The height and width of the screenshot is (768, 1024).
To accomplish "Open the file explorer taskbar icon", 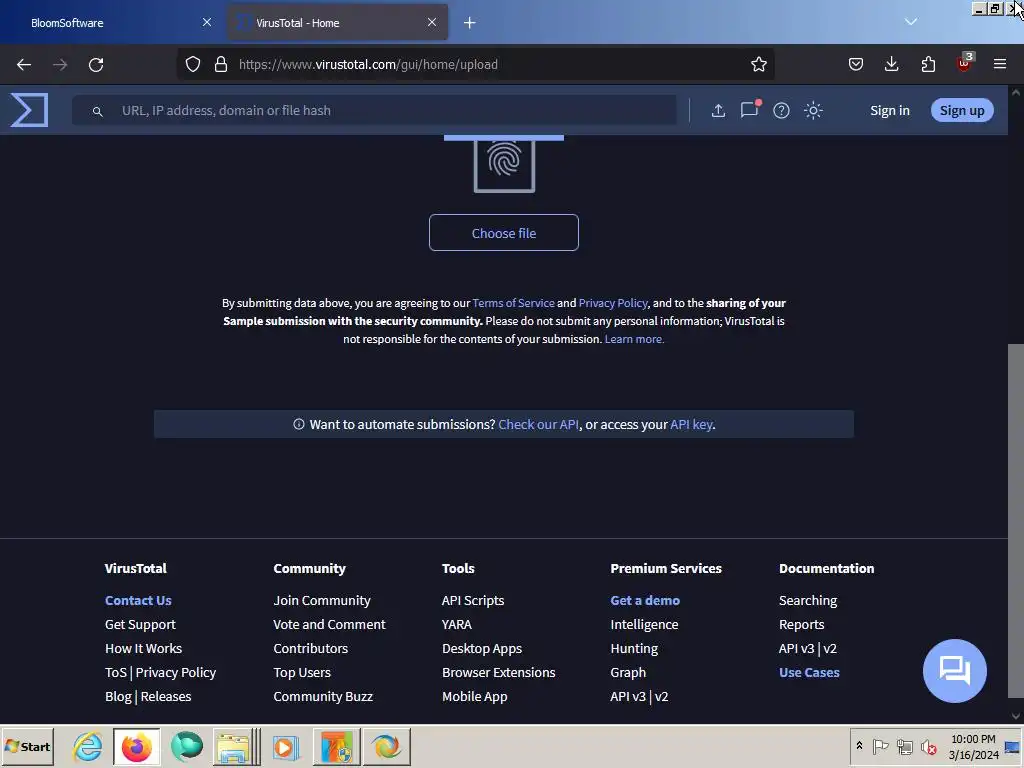I will (234, 746).
